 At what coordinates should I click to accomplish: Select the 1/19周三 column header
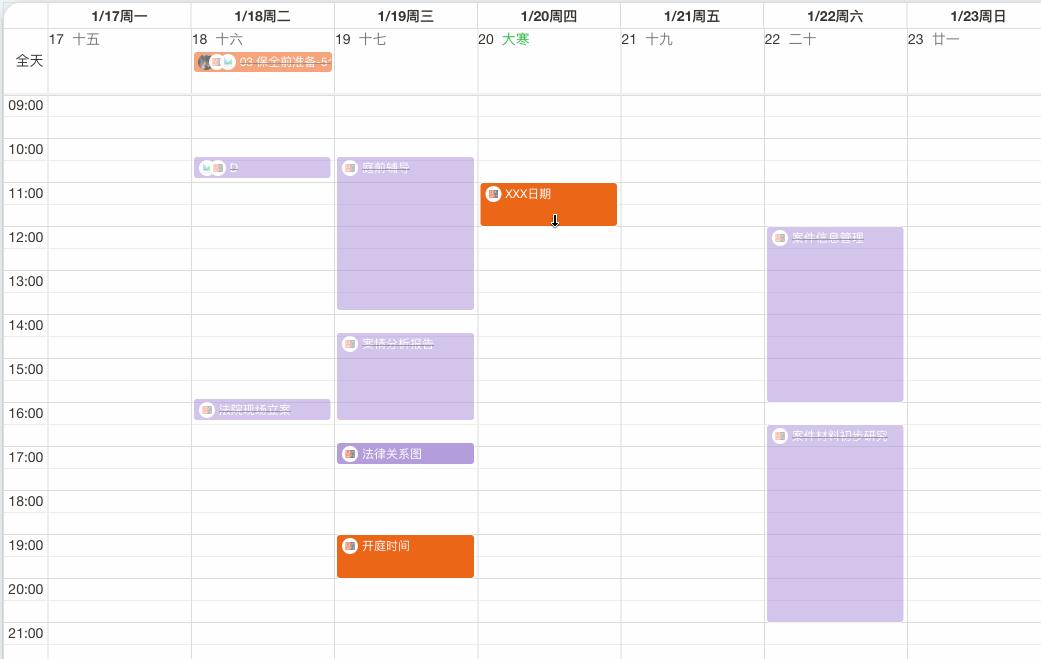click(406, 16)
